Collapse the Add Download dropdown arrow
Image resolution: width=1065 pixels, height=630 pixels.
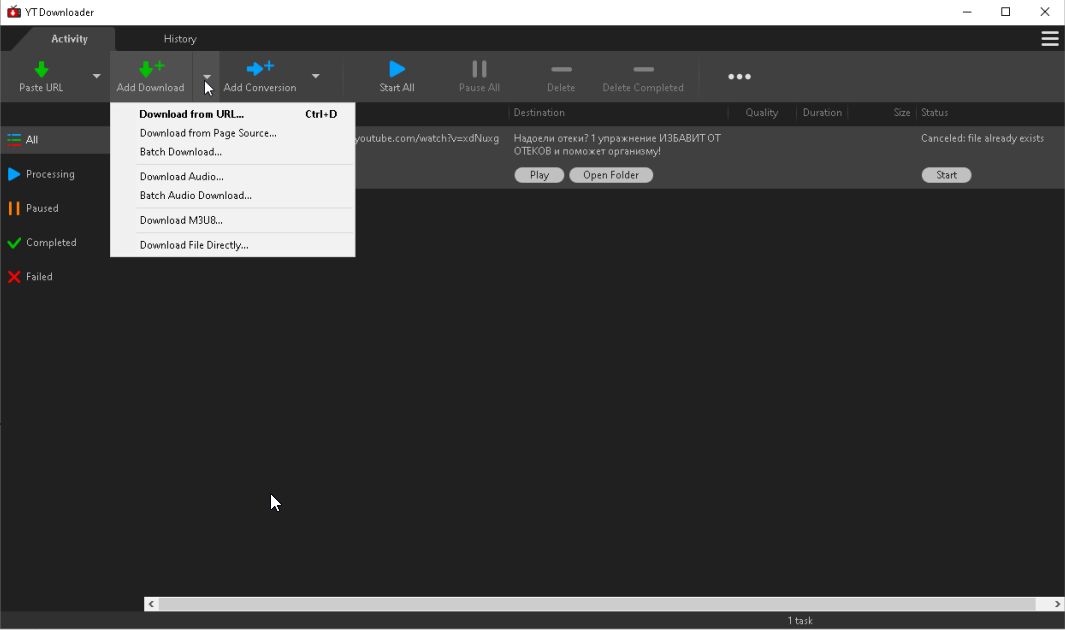click(x=206, y=76)
